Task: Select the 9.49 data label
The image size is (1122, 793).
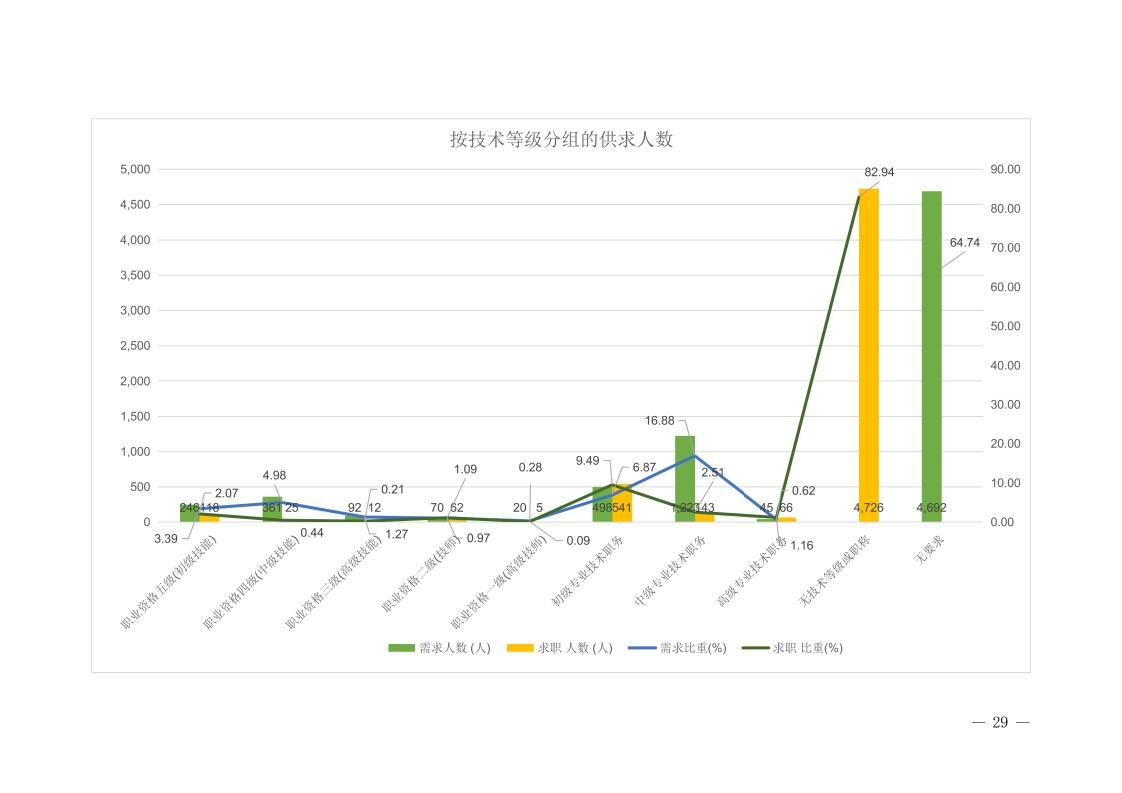Action: coord(587,461)
